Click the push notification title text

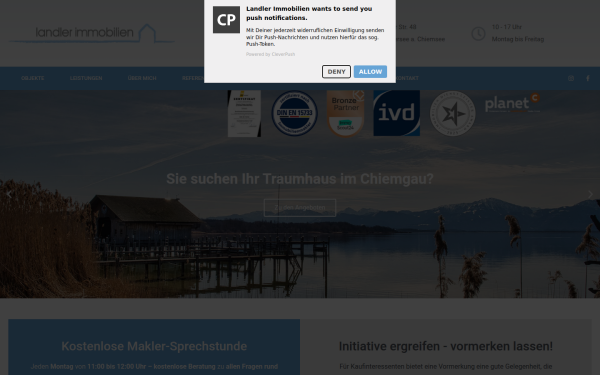(x=309, y=13)
